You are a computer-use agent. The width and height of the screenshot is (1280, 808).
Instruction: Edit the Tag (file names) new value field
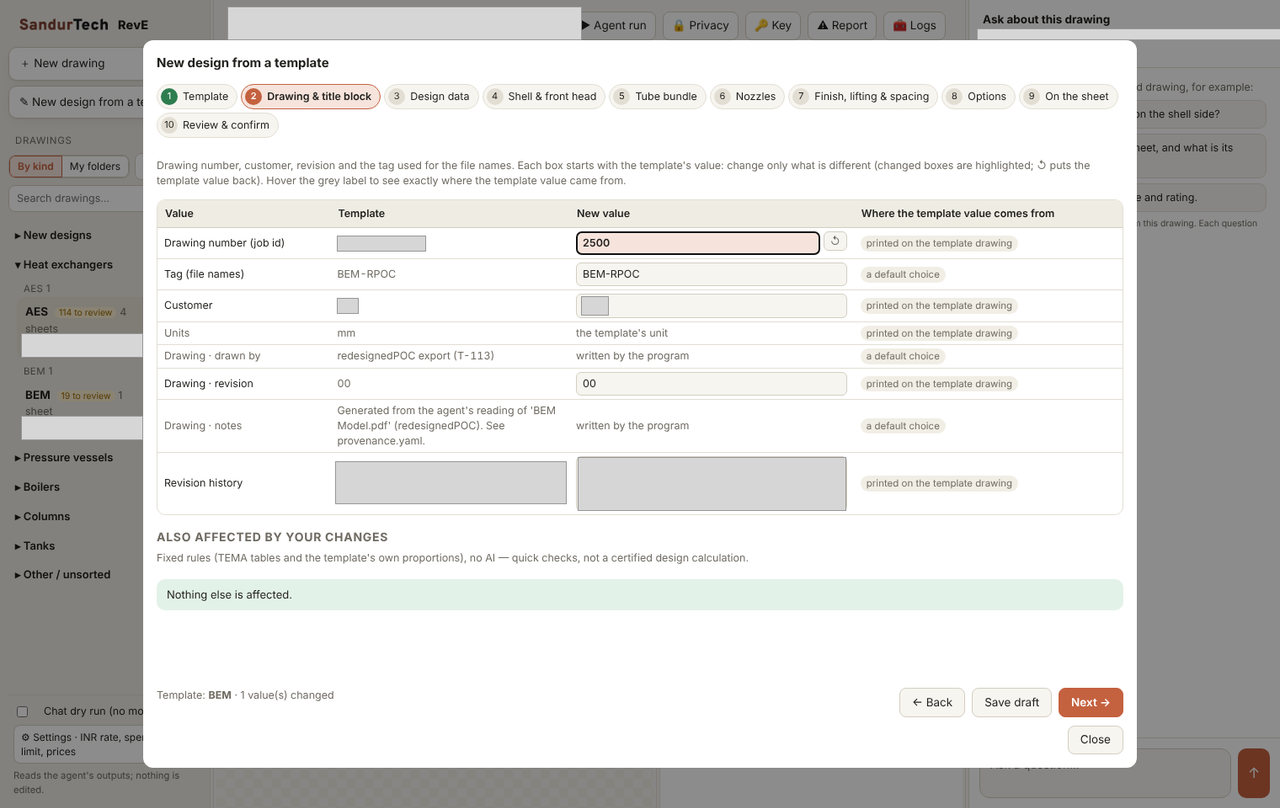click(711, 274)
